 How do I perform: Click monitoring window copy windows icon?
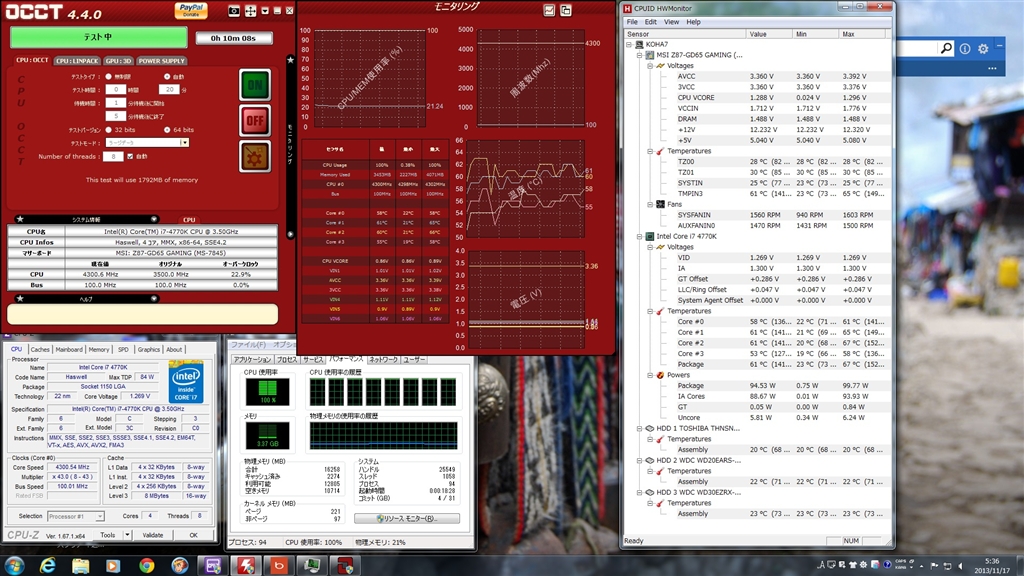pos(566,10)
